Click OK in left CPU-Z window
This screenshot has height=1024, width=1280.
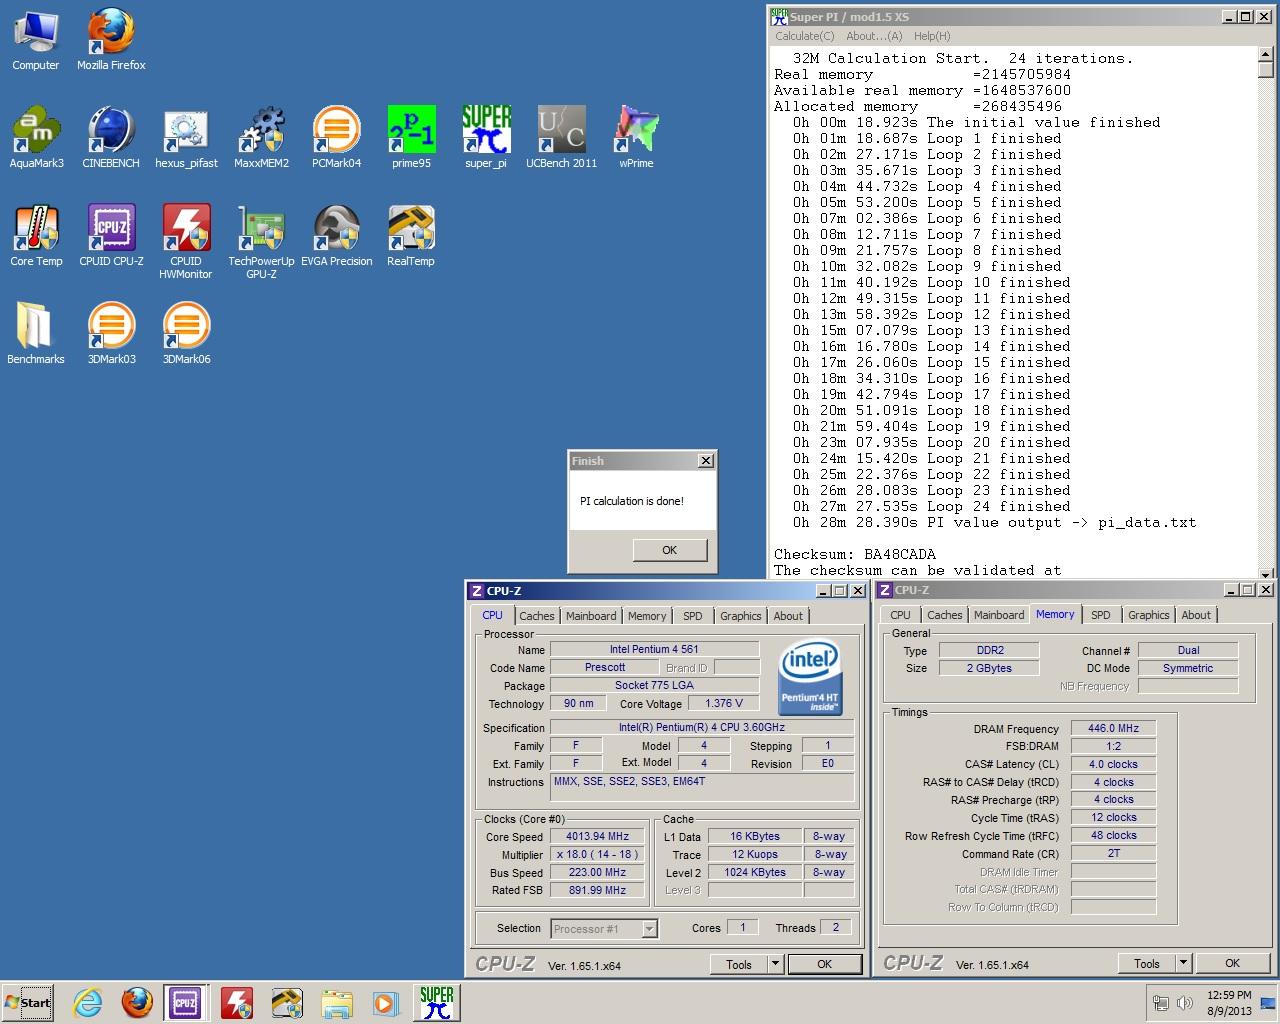point(824,964)
